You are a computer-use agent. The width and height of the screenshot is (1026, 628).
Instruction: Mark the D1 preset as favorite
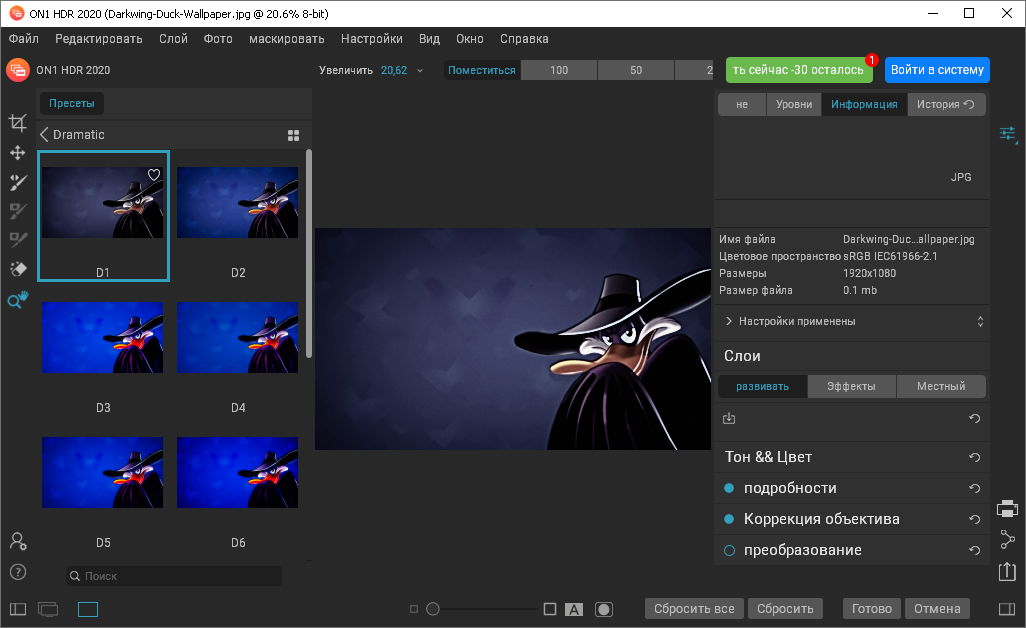click(154, 175)
